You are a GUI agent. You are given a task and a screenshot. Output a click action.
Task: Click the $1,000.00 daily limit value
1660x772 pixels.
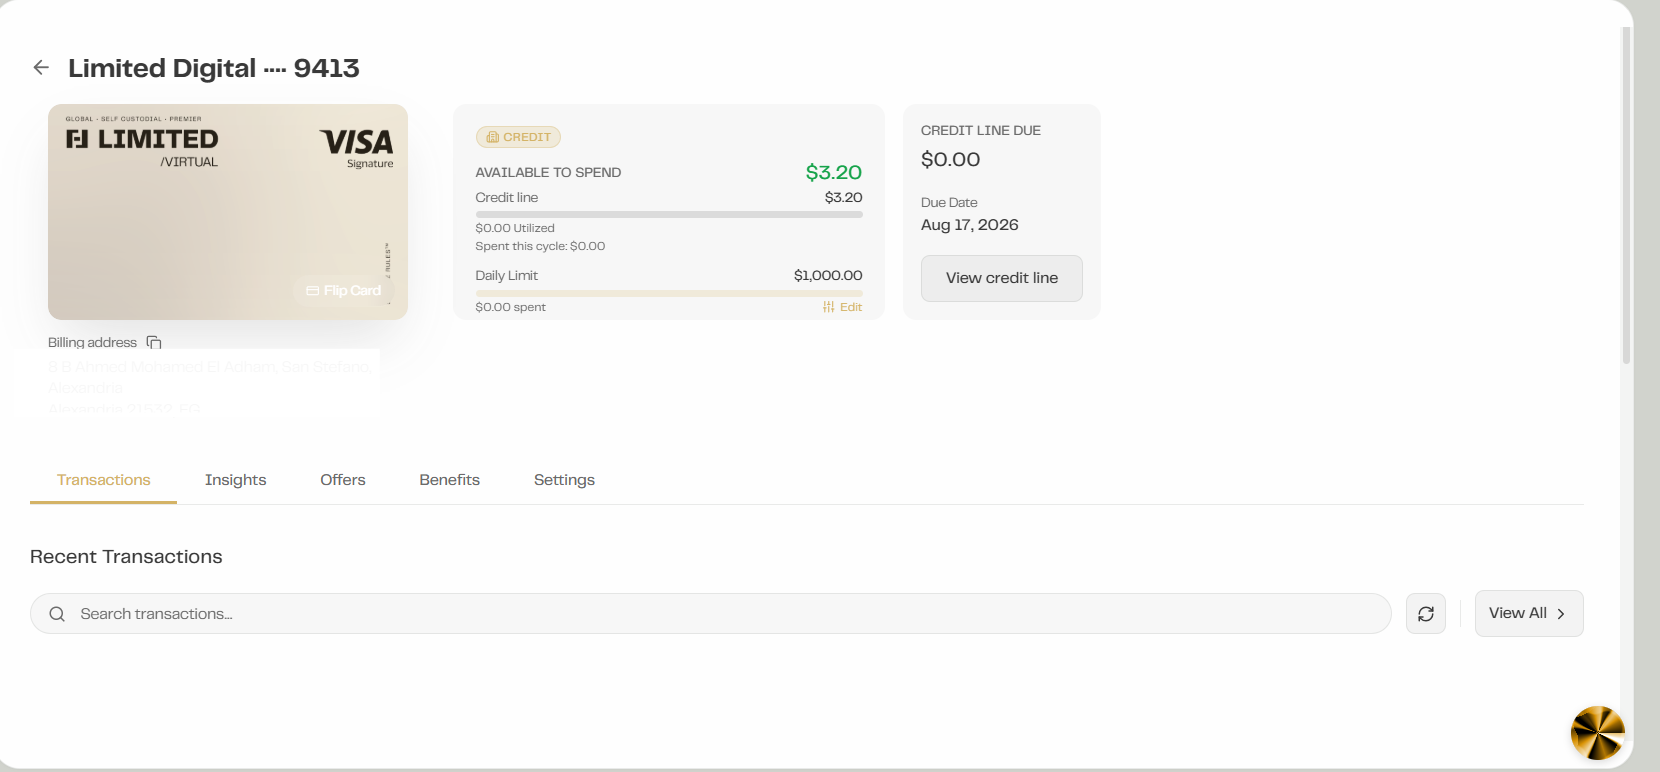coord(828,275)
